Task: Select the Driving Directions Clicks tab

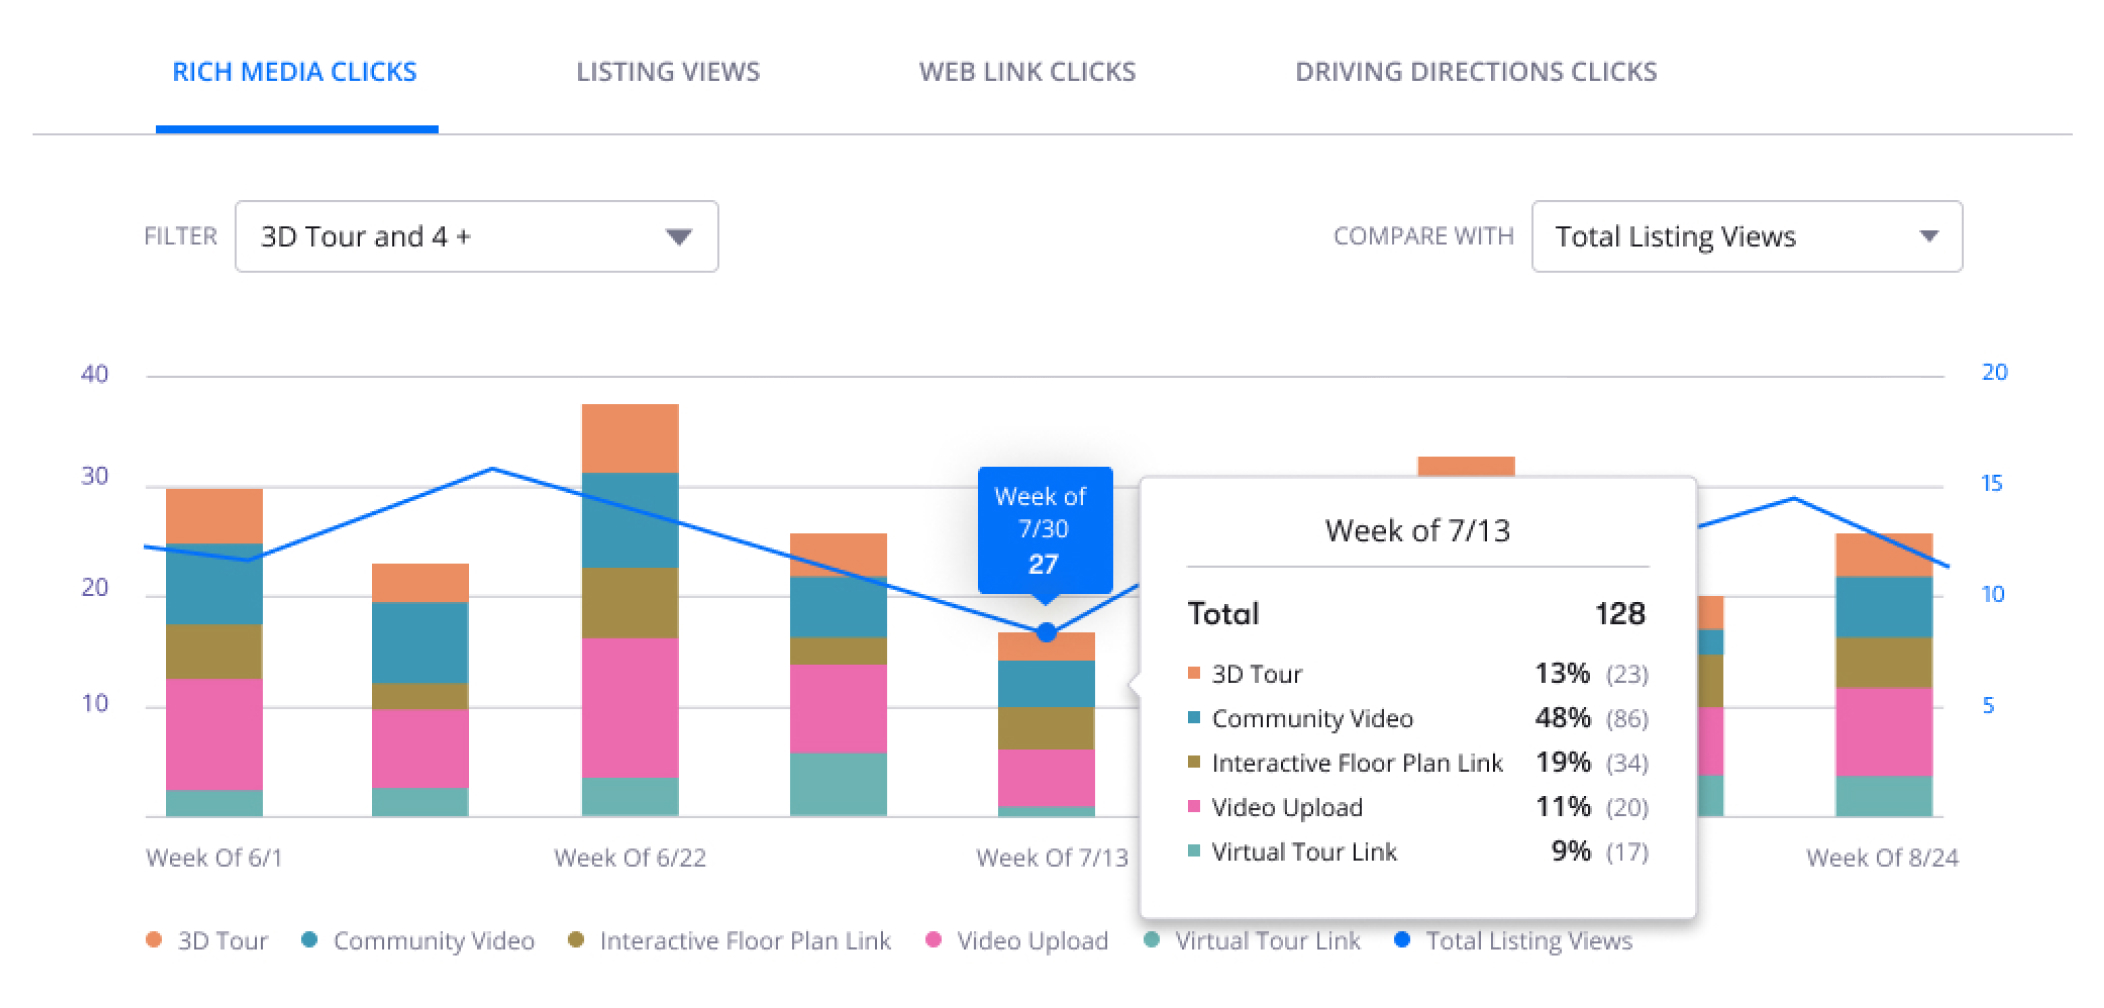Action: point(1475,72)
